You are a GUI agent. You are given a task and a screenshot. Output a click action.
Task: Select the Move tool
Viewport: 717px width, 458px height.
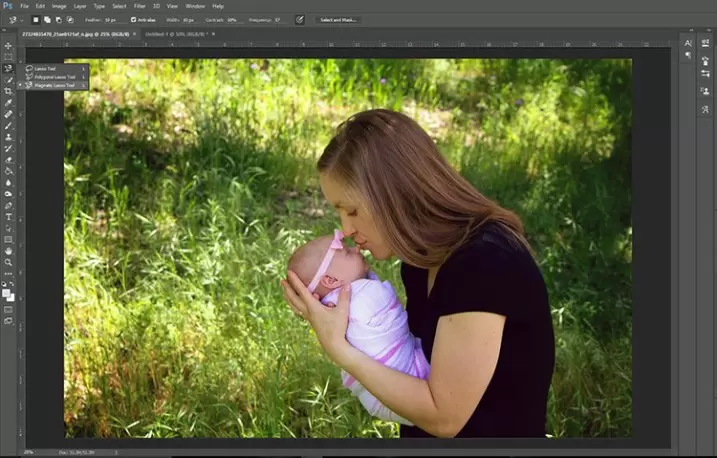coord(8,46)
